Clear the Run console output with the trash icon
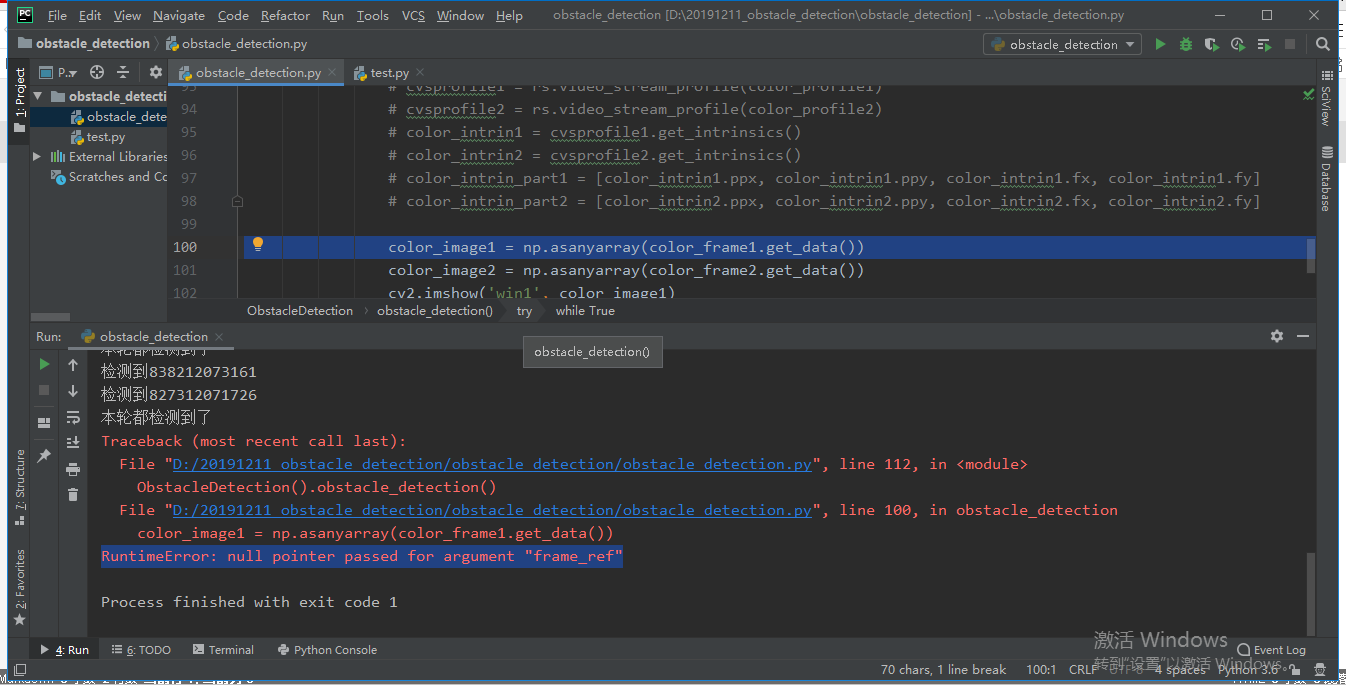The image size is (1346, 688). pyautogui.click(x=73, y=494)
